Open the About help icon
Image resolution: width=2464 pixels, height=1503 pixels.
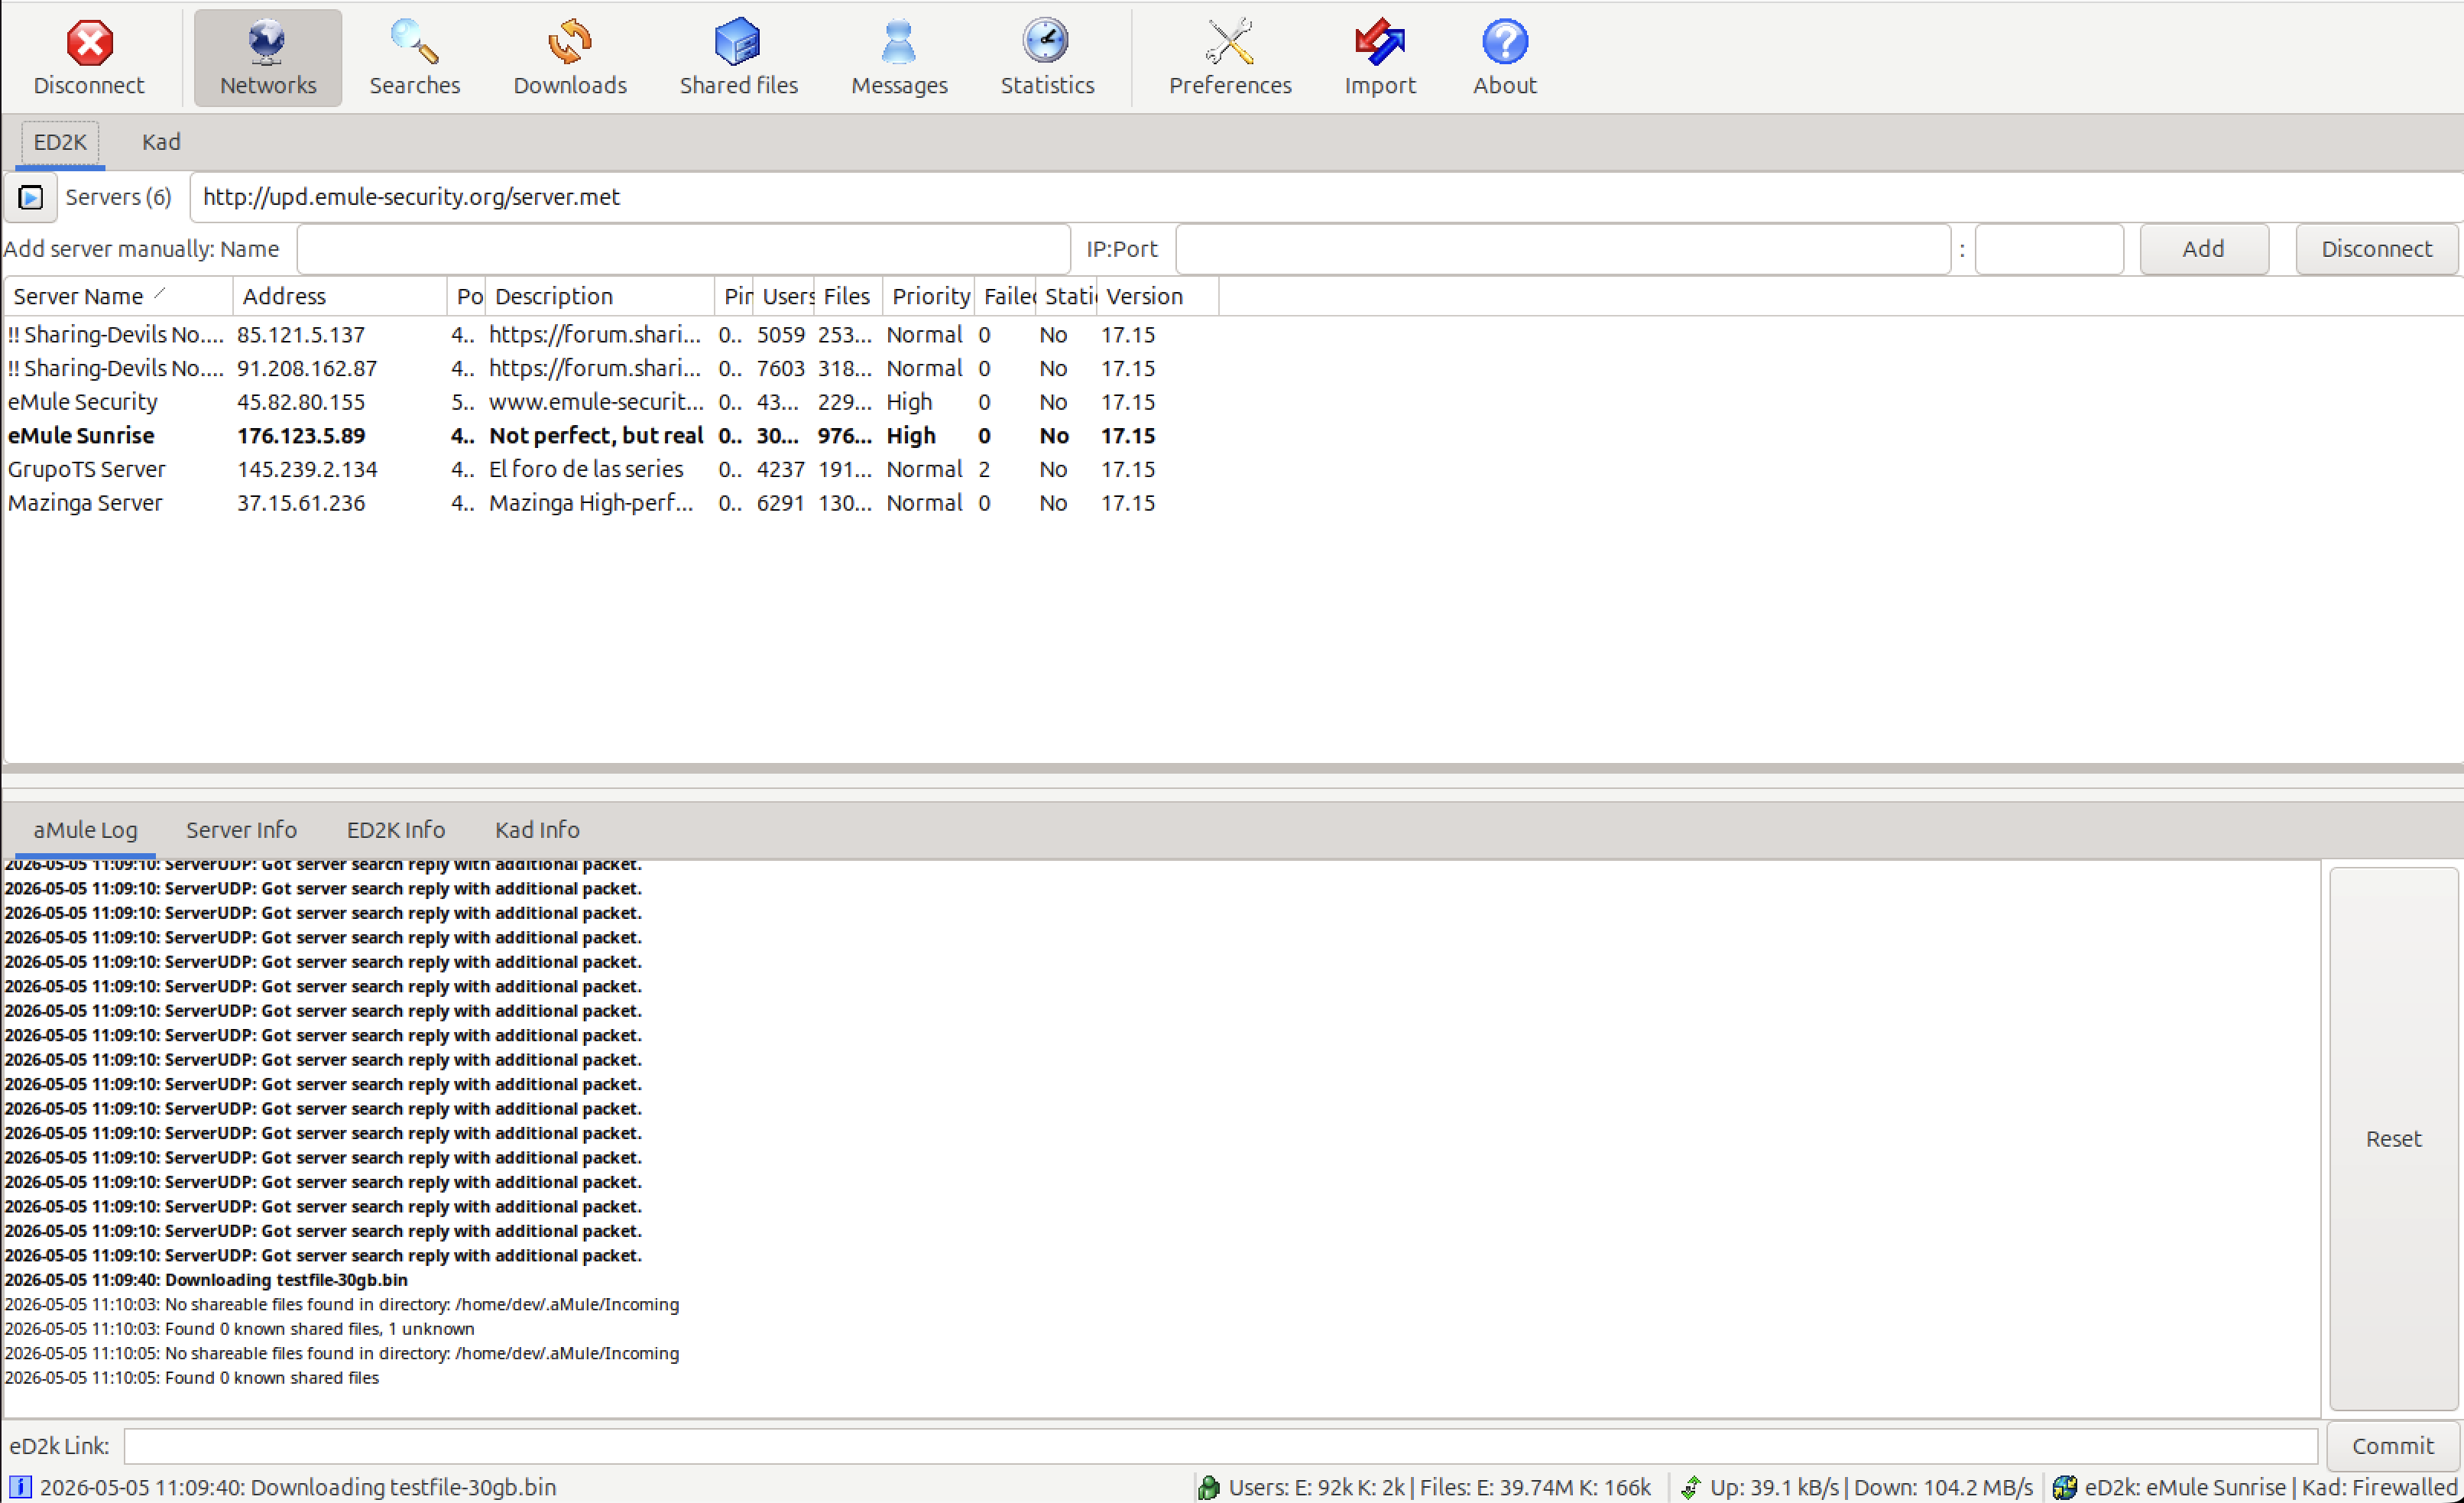click(1504, 58)
